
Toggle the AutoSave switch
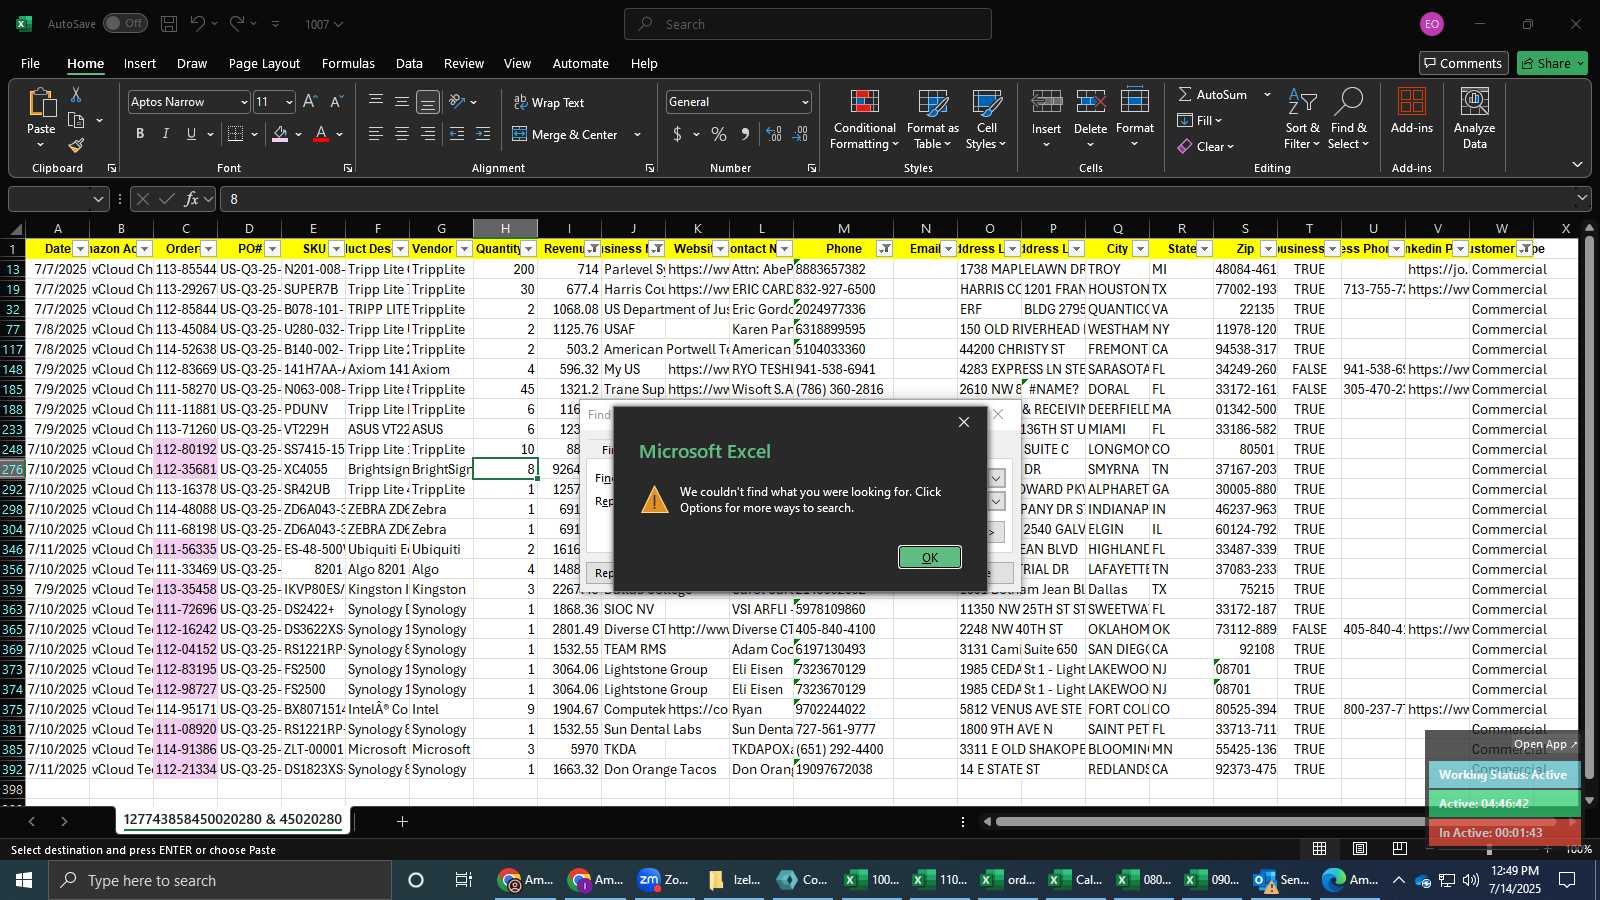pos(125,23)
